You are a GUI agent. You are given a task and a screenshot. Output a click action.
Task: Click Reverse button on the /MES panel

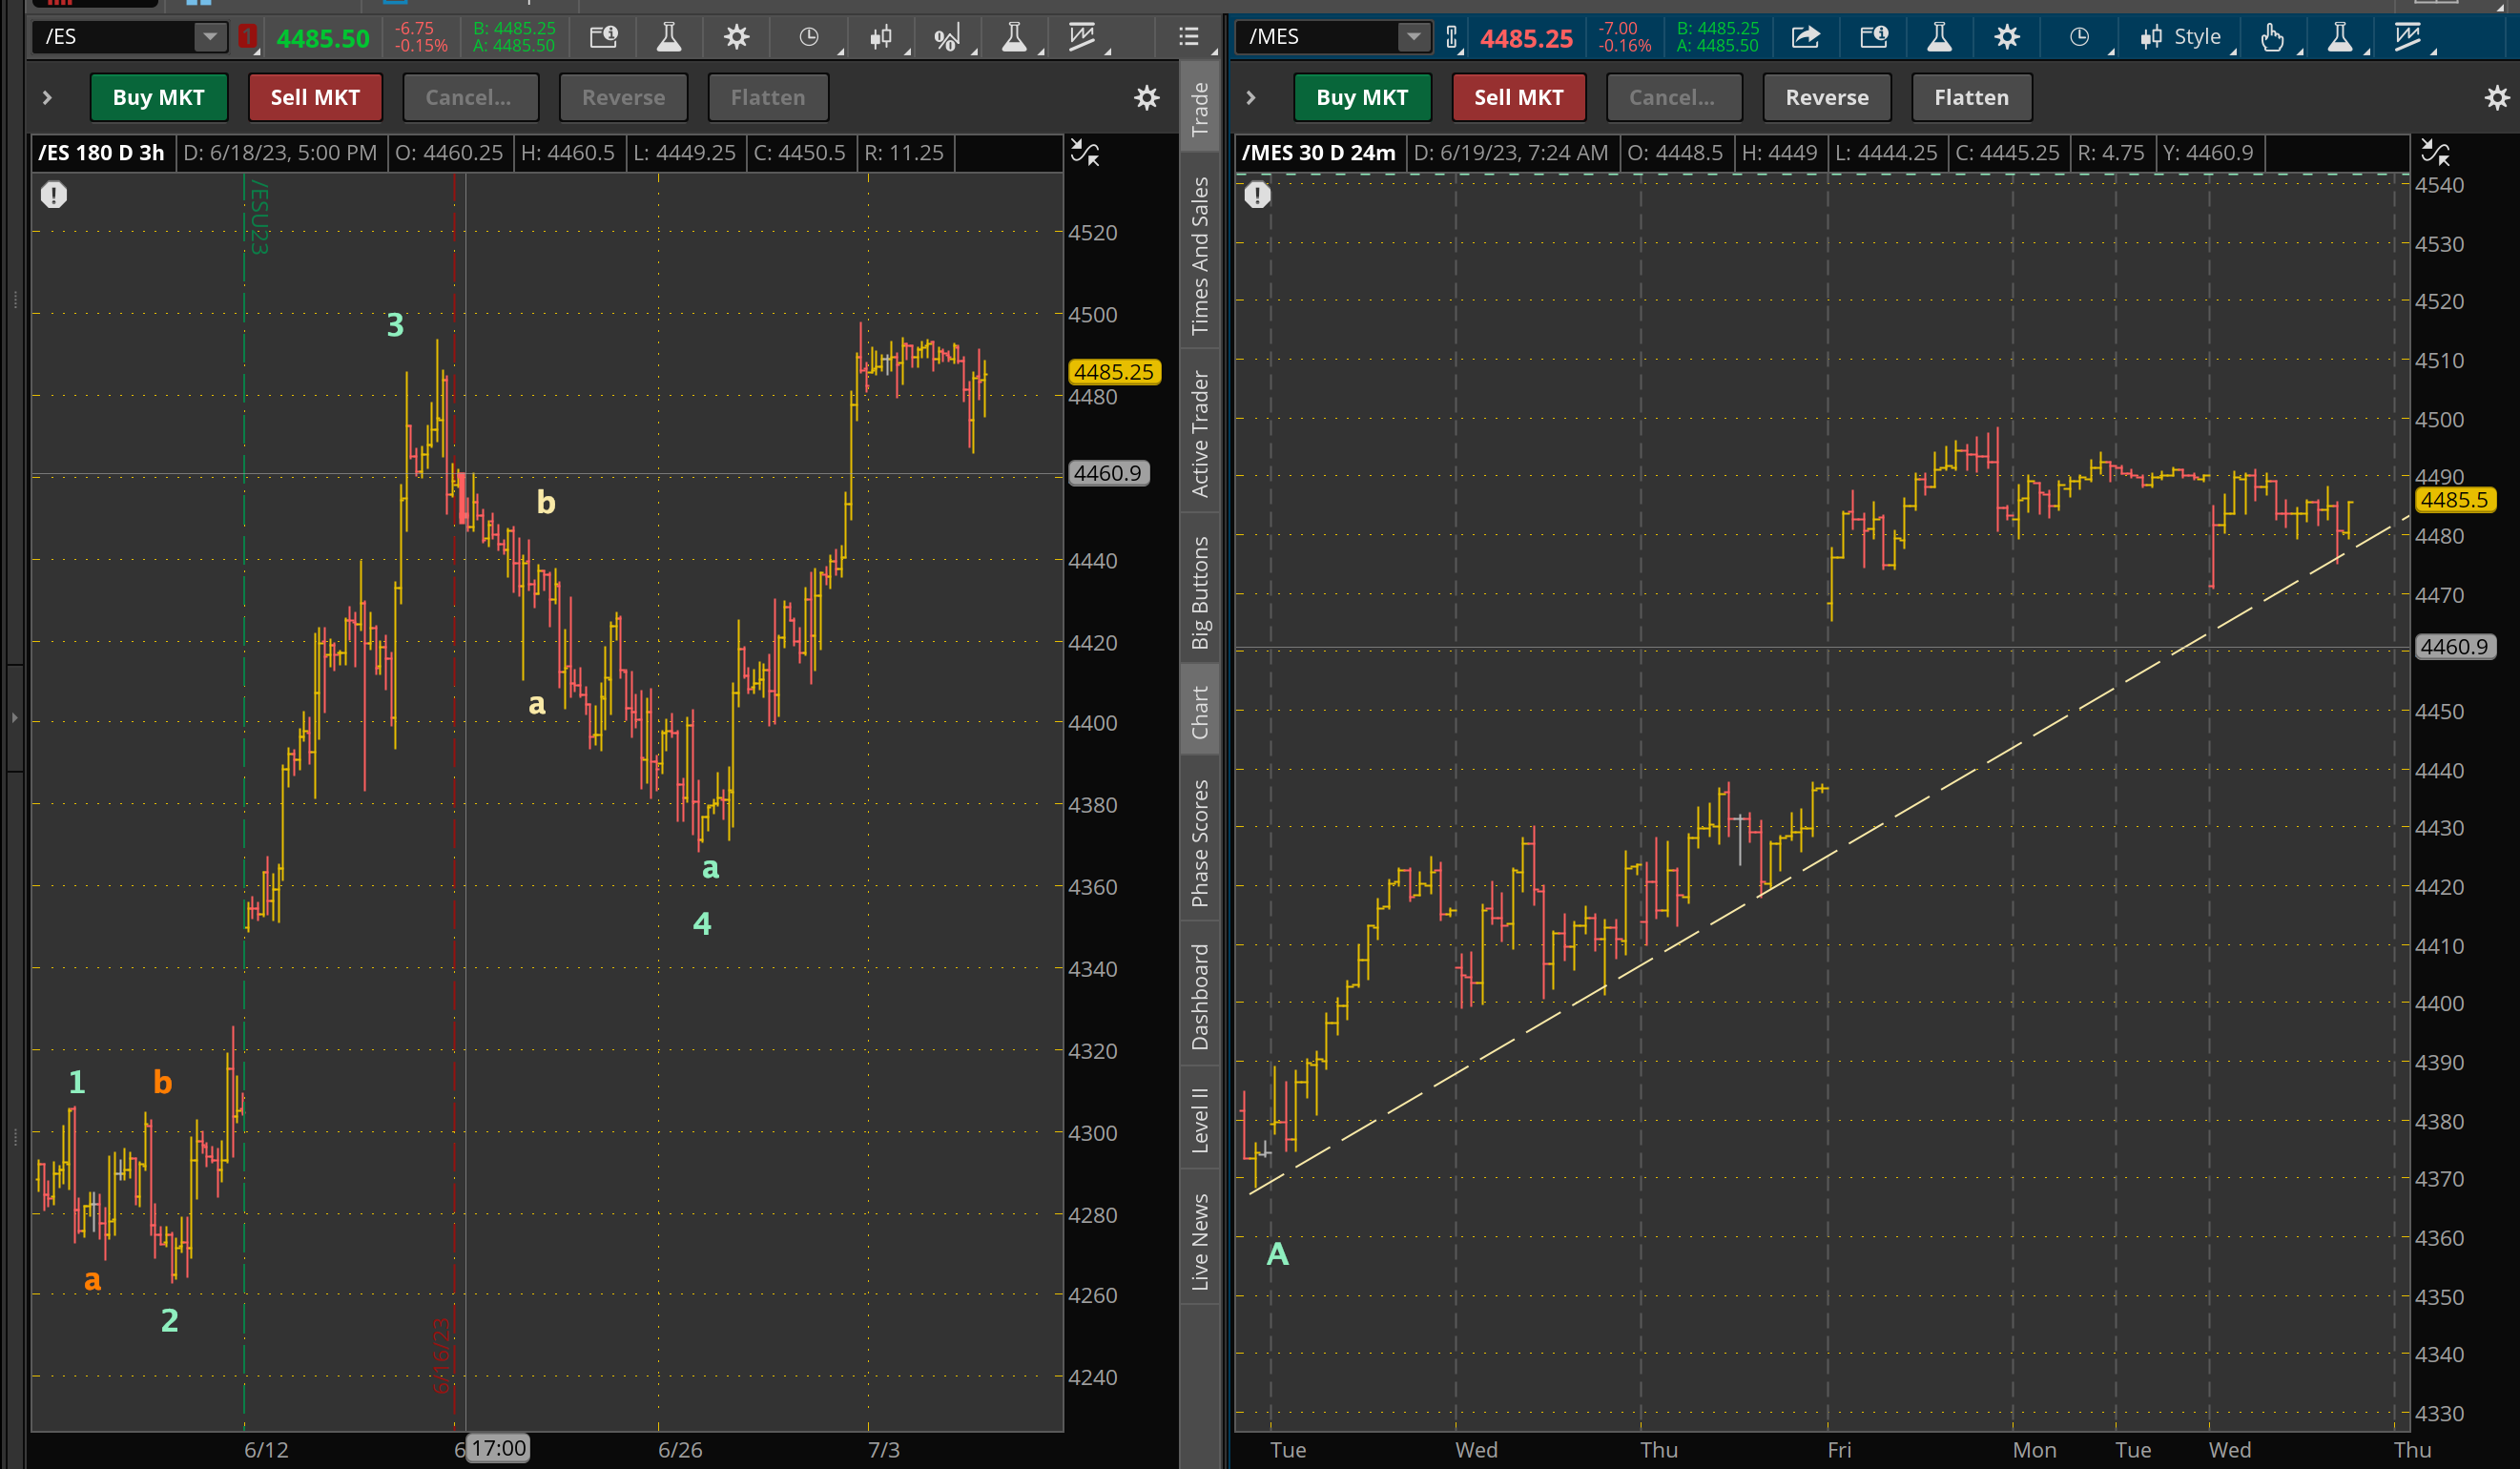click(x=1827, y=97)
